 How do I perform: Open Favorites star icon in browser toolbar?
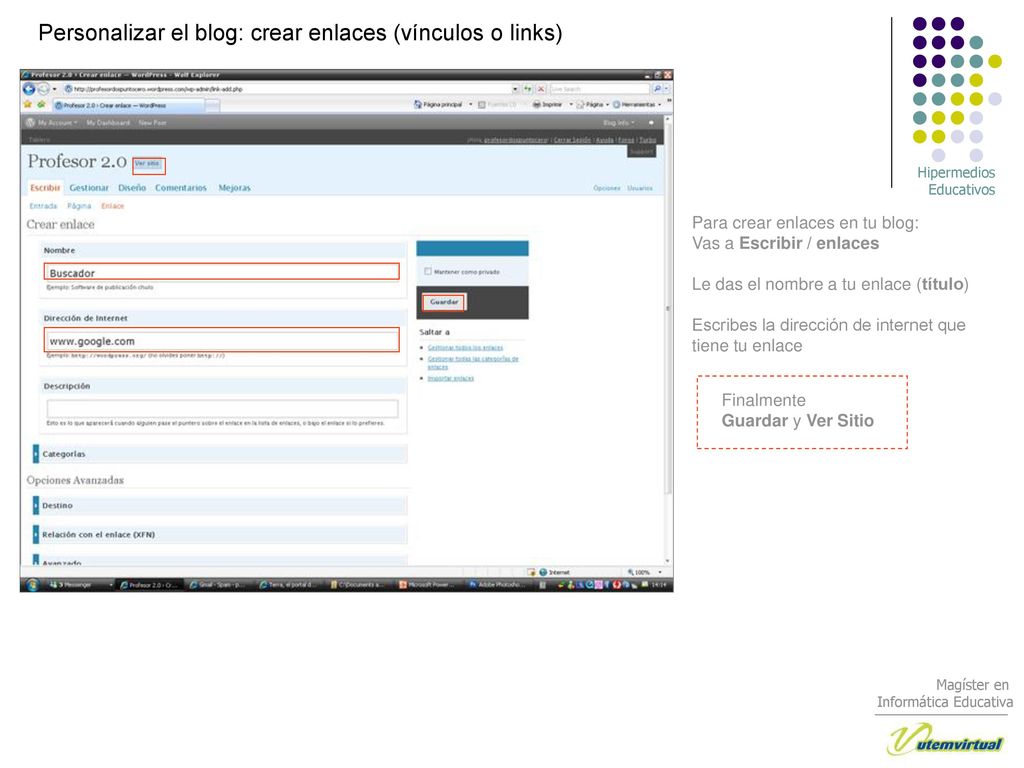27,104
